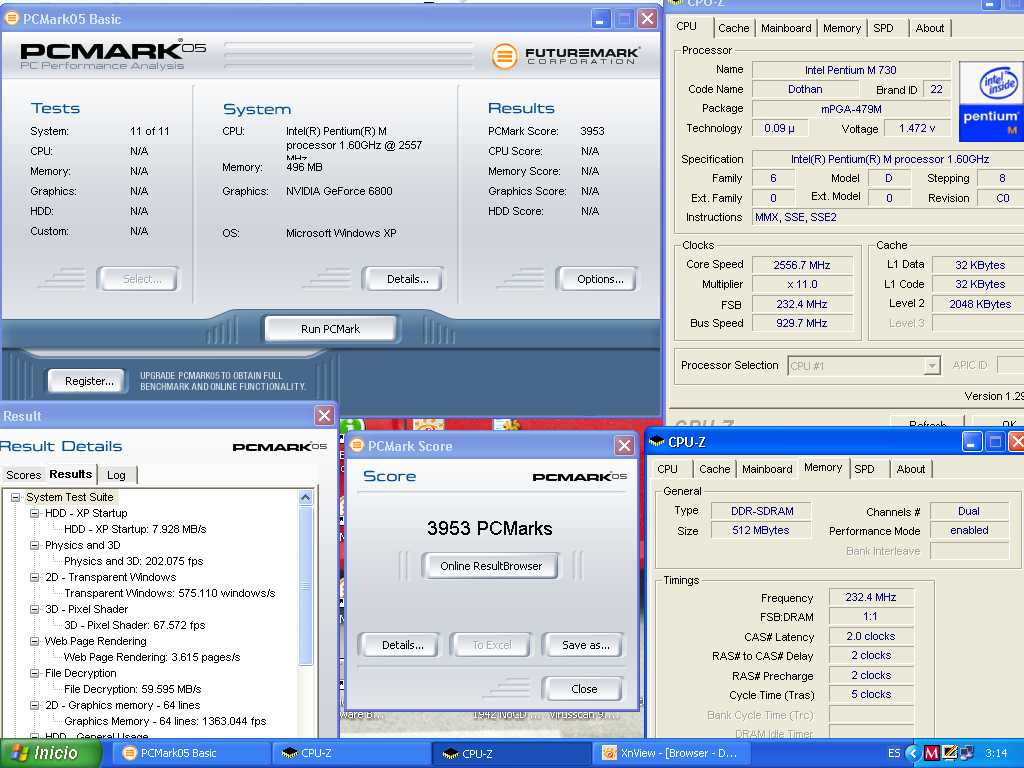Minimize the PCMark05 Basic window
This screenshot has width=1024, height=768.
click(601, 19)
